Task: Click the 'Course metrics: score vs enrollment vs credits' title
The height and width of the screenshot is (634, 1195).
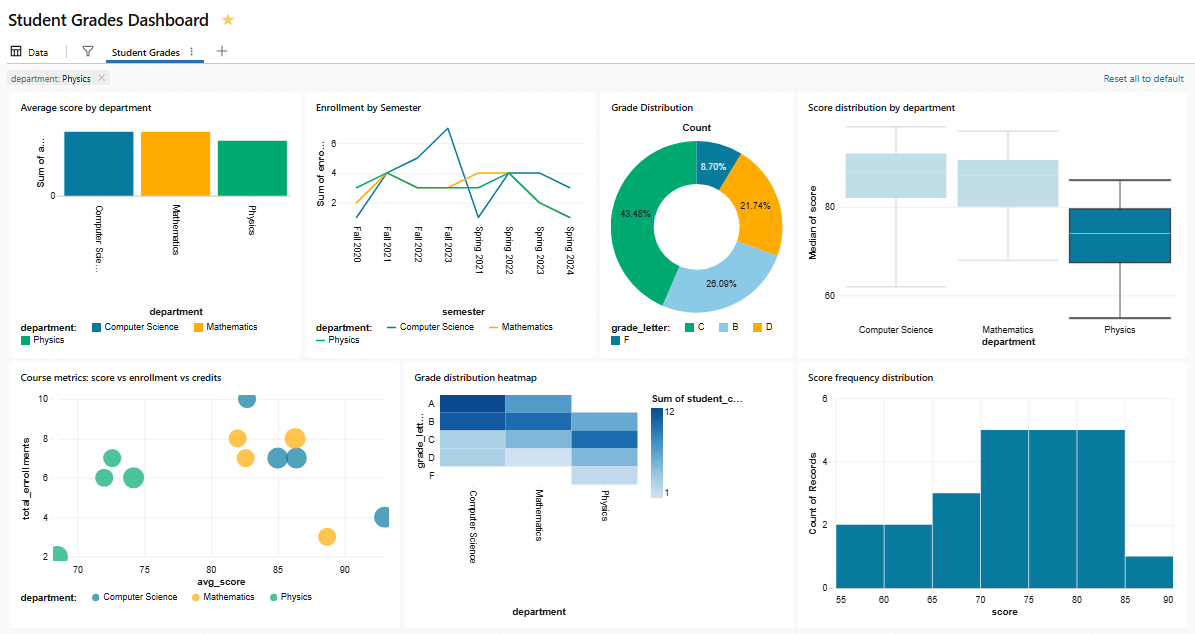Action: coord(121,377)
